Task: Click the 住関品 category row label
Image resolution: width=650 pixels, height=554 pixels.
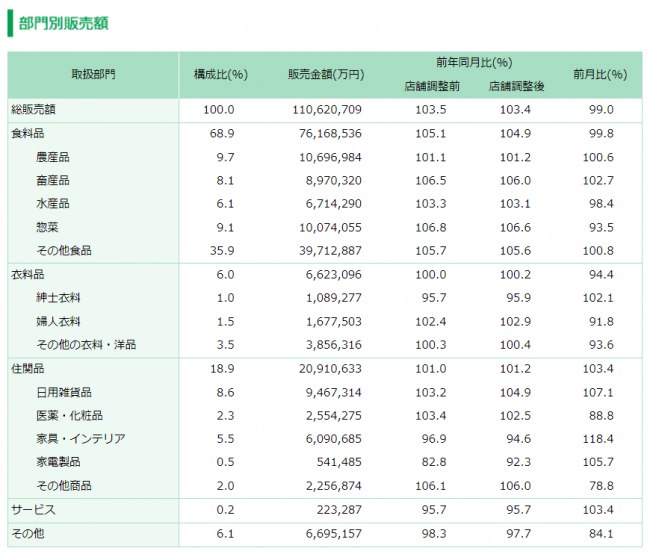Action: tap(27, 368)
